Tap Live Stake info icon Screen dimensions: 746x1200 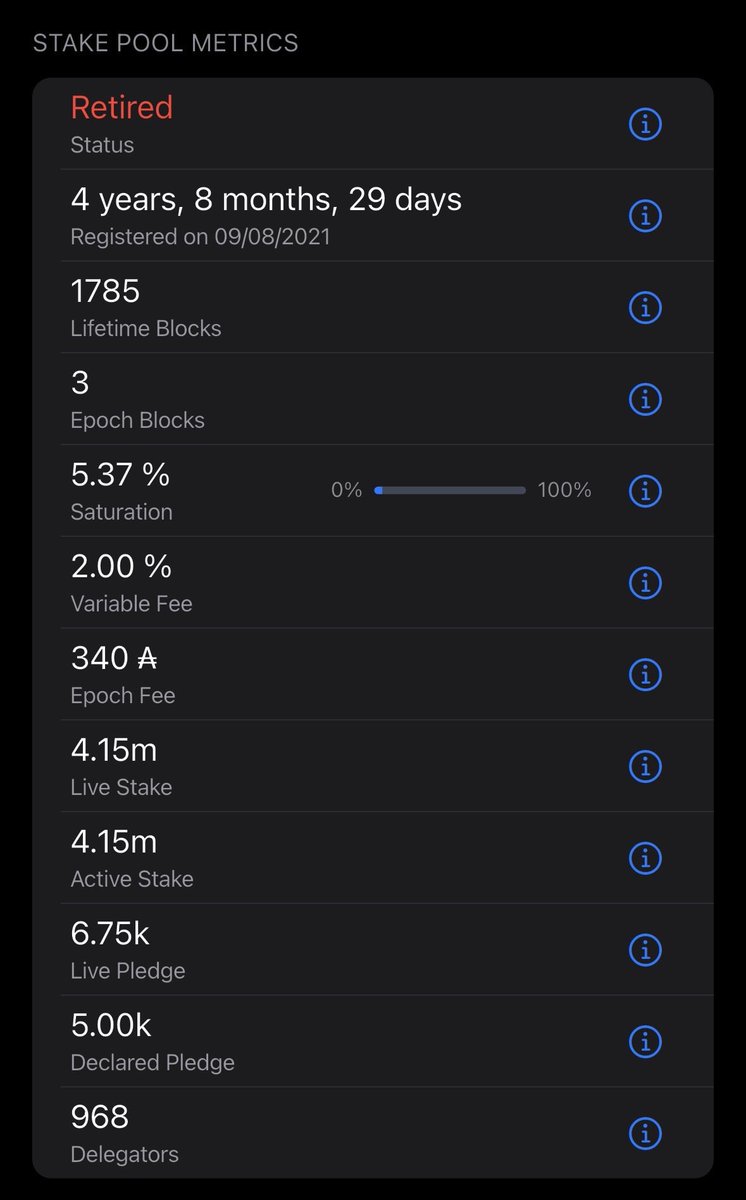coord(645,766)
